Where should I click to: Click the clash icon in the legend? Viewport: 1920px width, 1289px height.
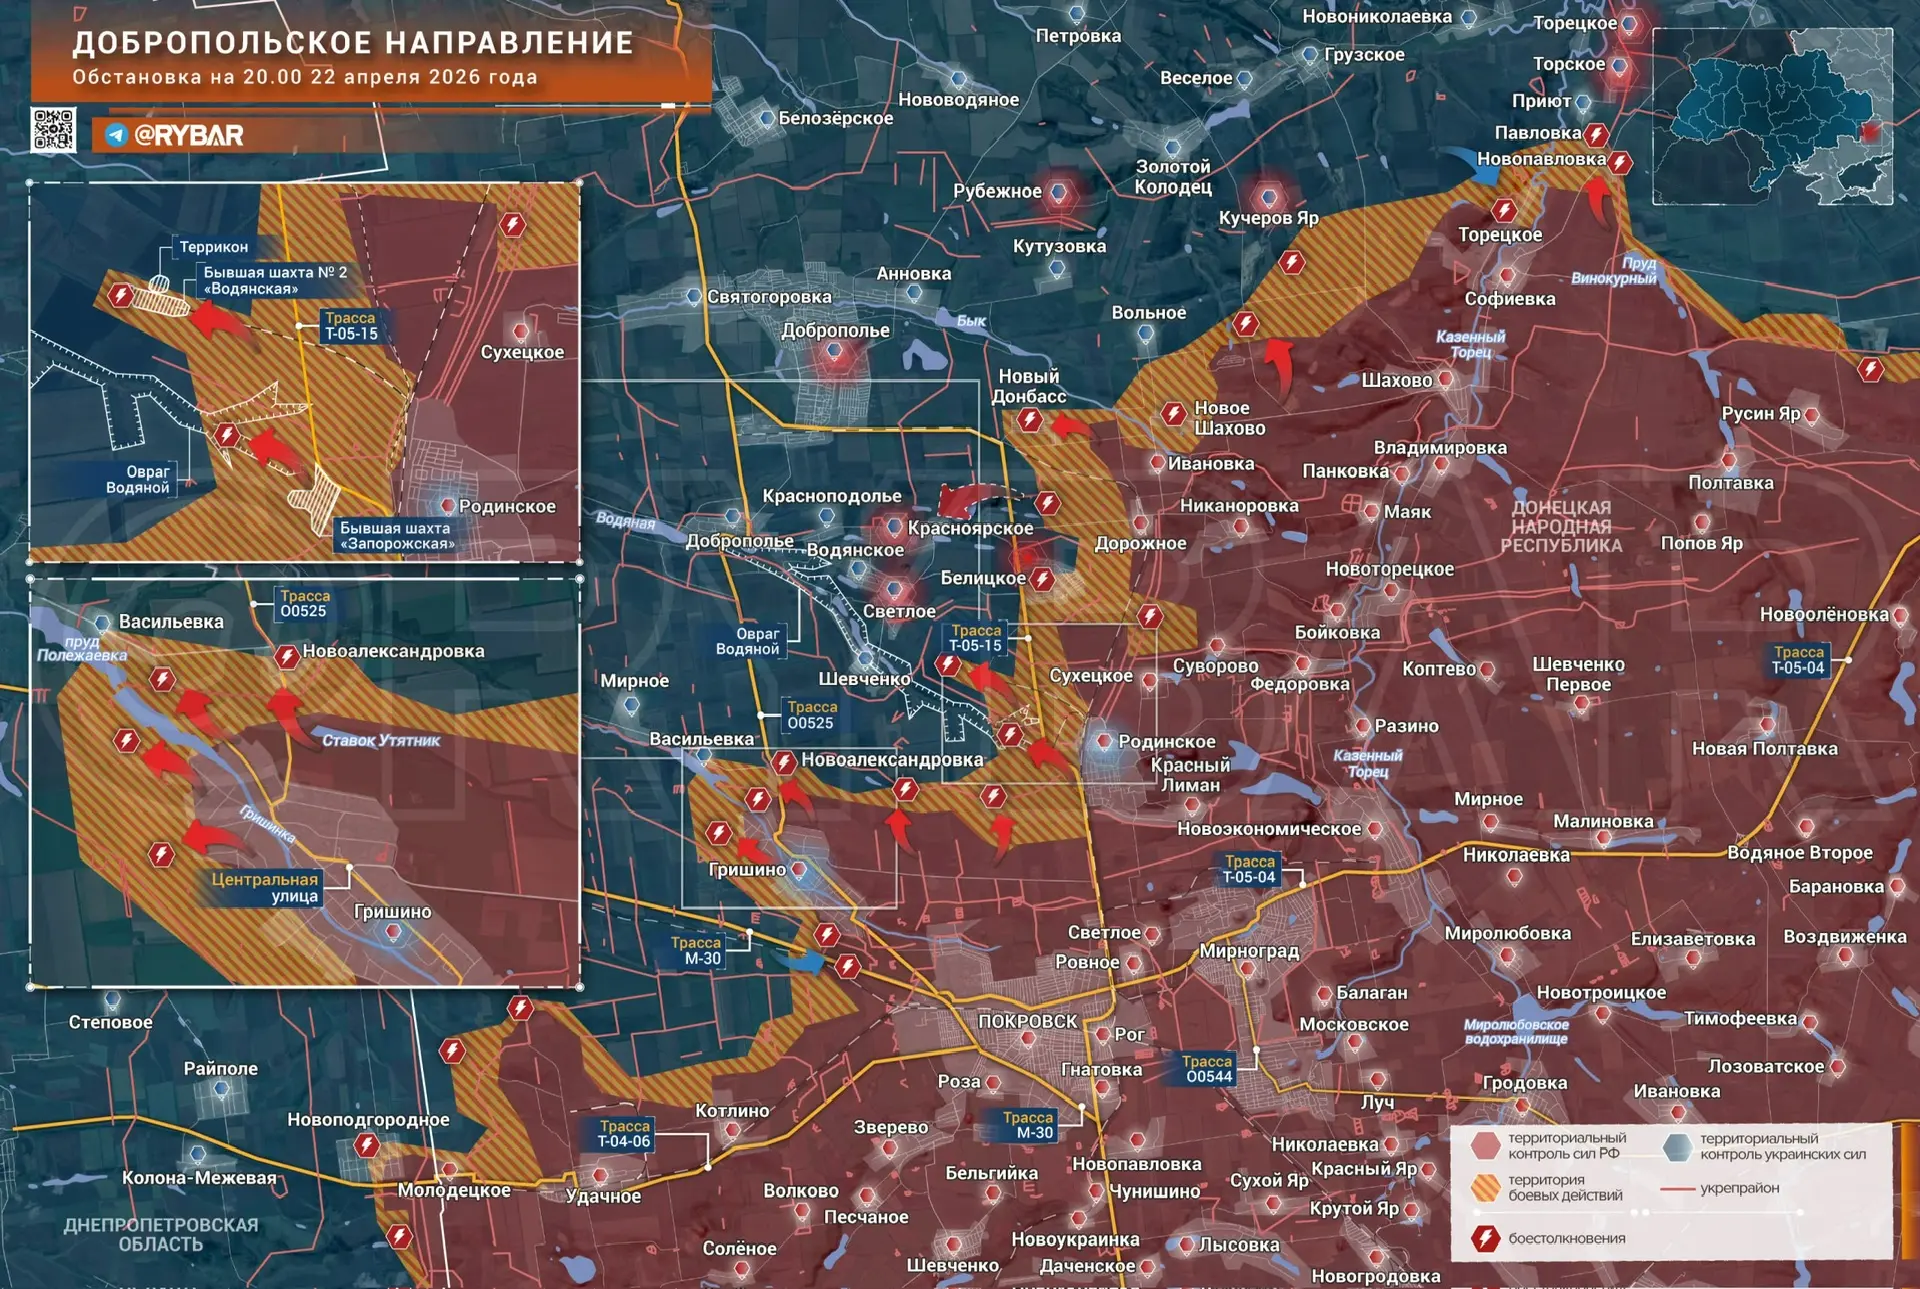(1485, 1239)
